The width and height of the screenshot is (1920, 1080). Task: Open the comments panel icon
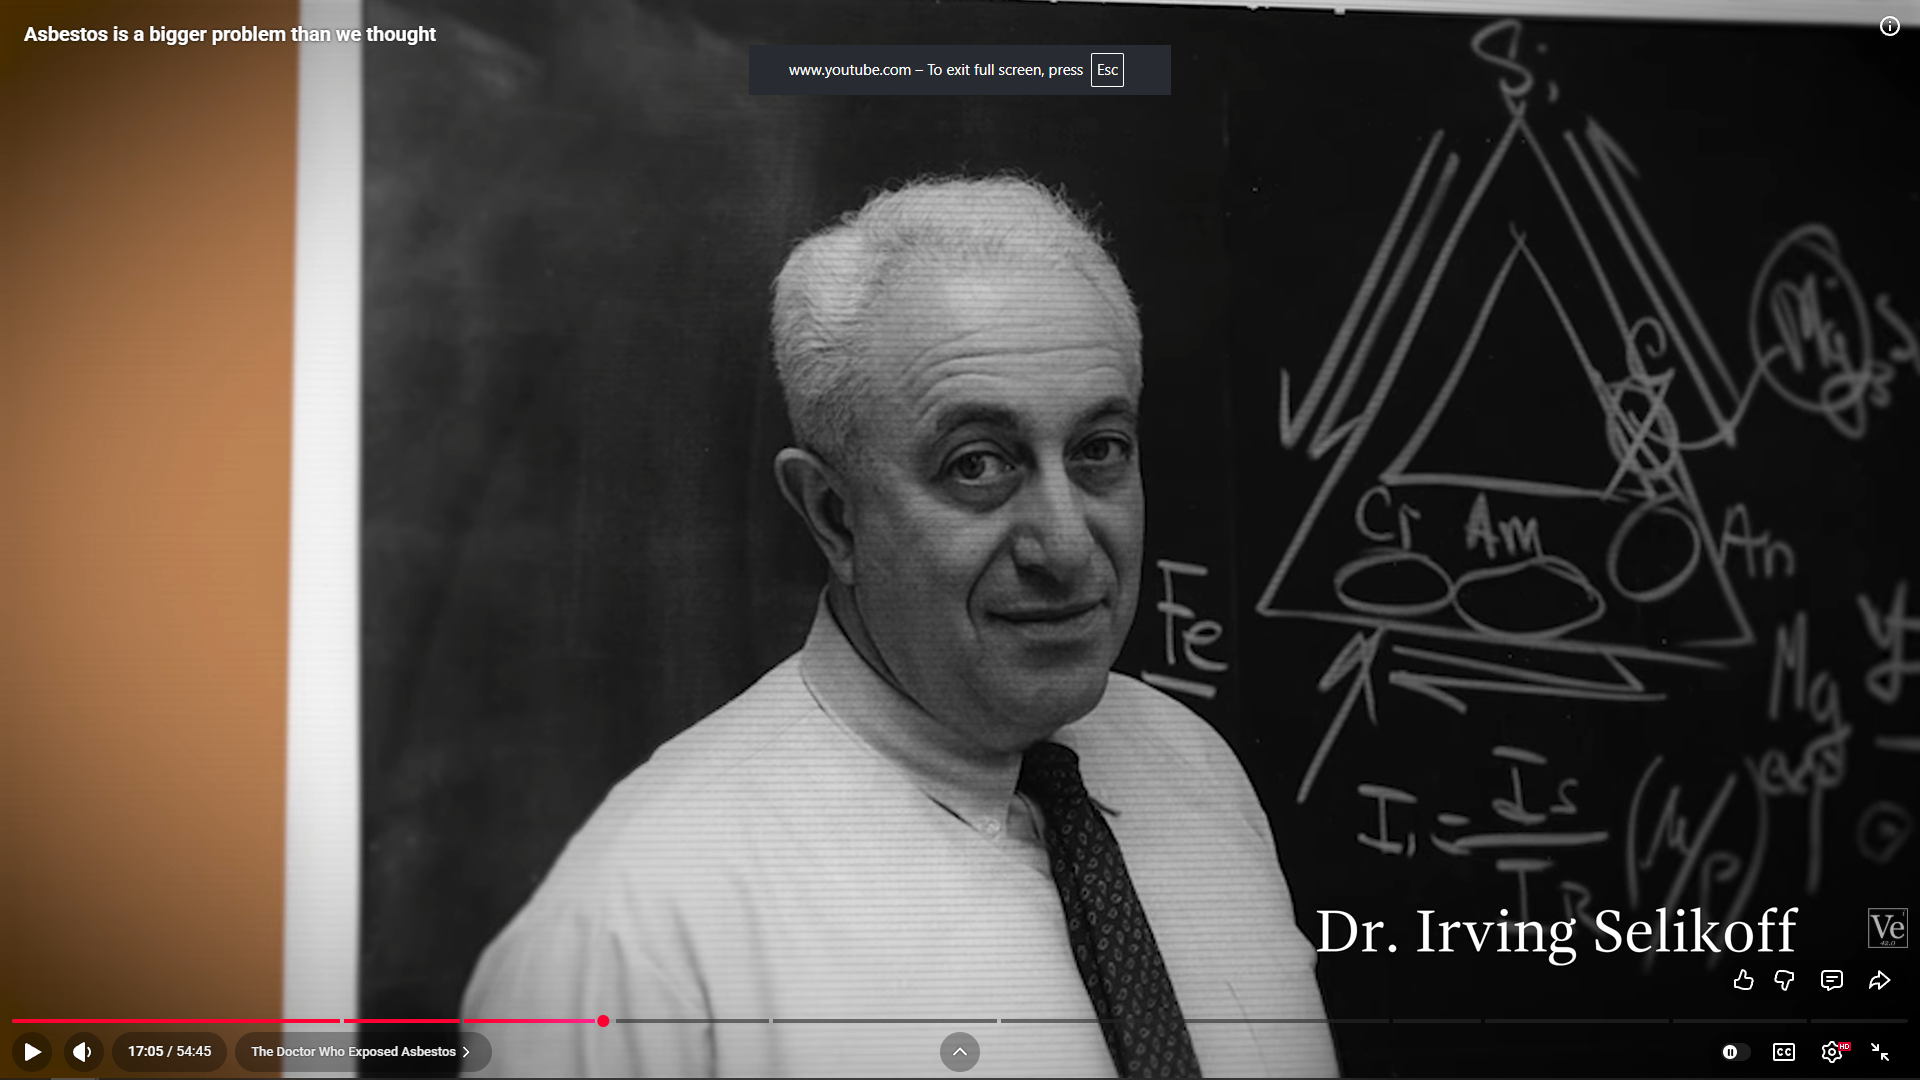click(1831, 980)
